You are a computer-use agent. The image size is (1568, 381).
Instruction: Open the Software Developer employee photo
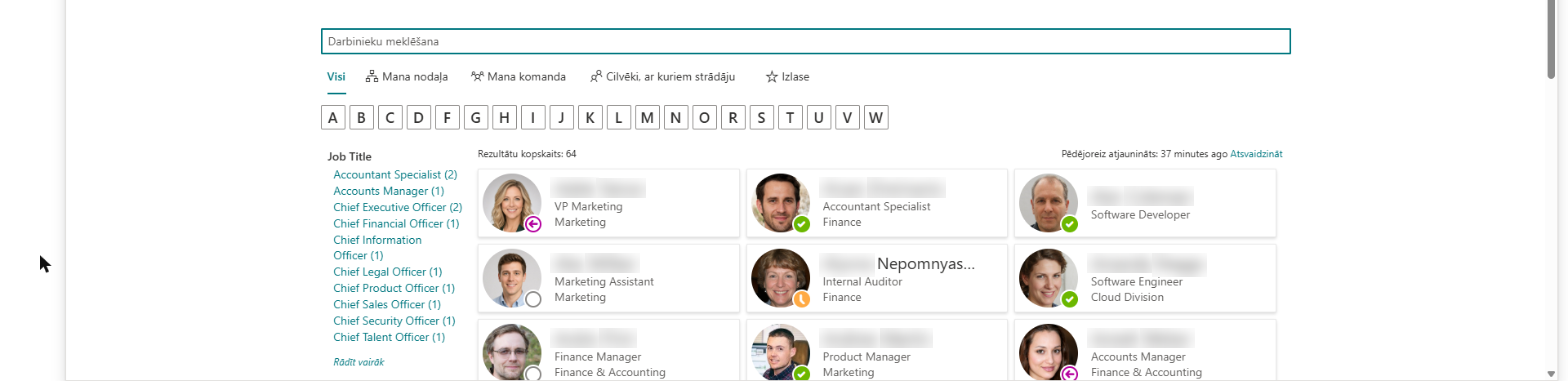pyautogui.click(x=1048, y=203)
